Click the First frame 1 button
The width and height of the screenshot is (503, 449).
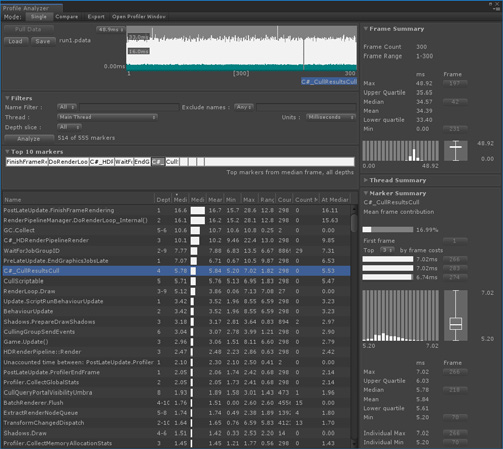[x=455, y=241]
